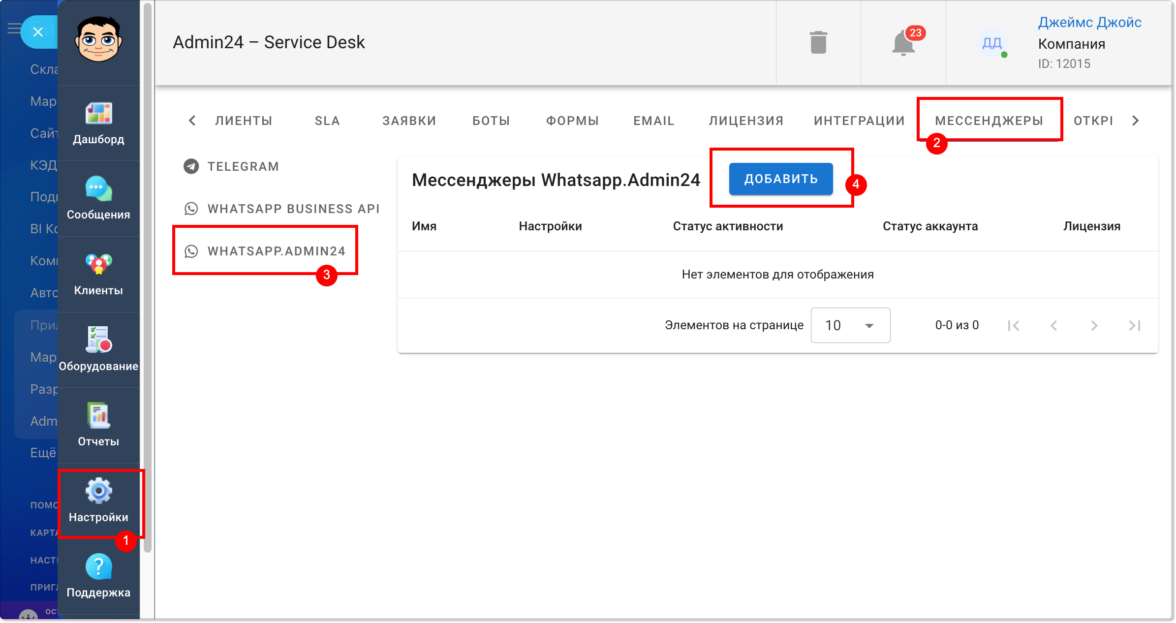The height and width of the screenshot is (623, 1176).
Task: Go to previous page pagination arrow
Action: click(1054, 325)
